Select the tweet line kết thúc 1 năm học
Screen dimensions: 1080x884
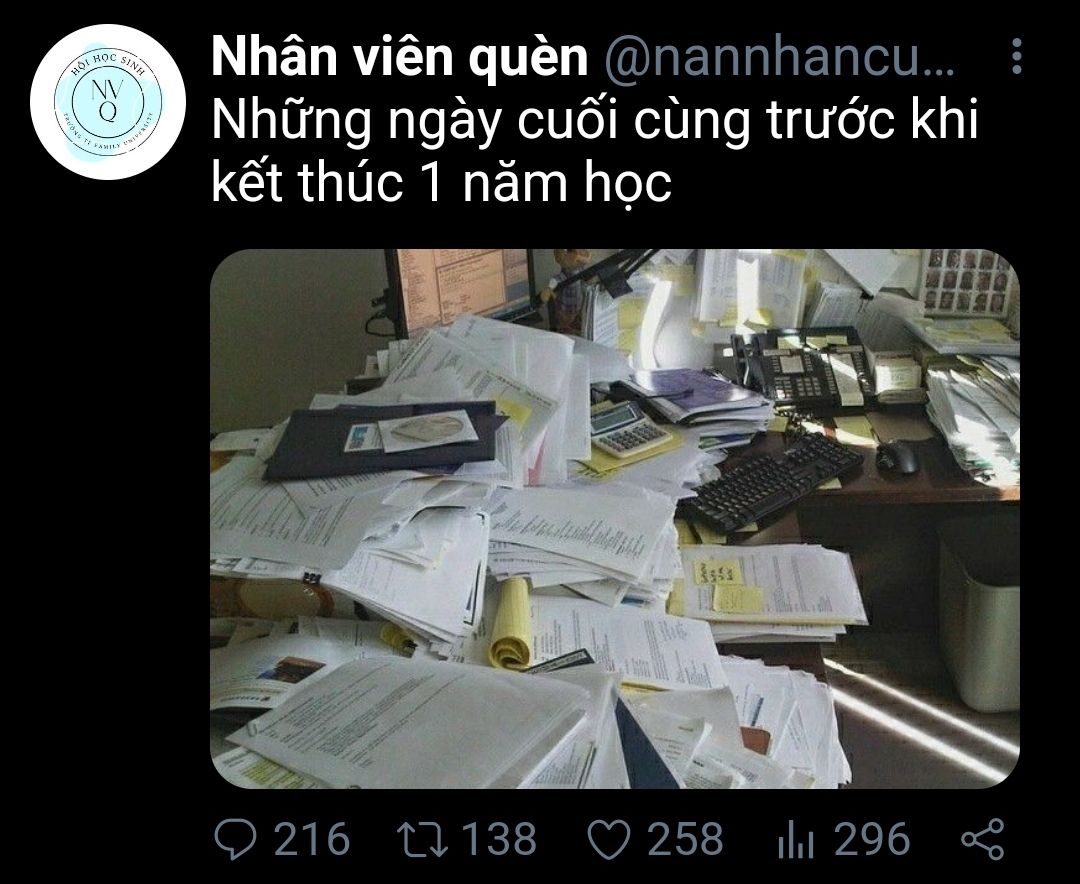[441, 183]
